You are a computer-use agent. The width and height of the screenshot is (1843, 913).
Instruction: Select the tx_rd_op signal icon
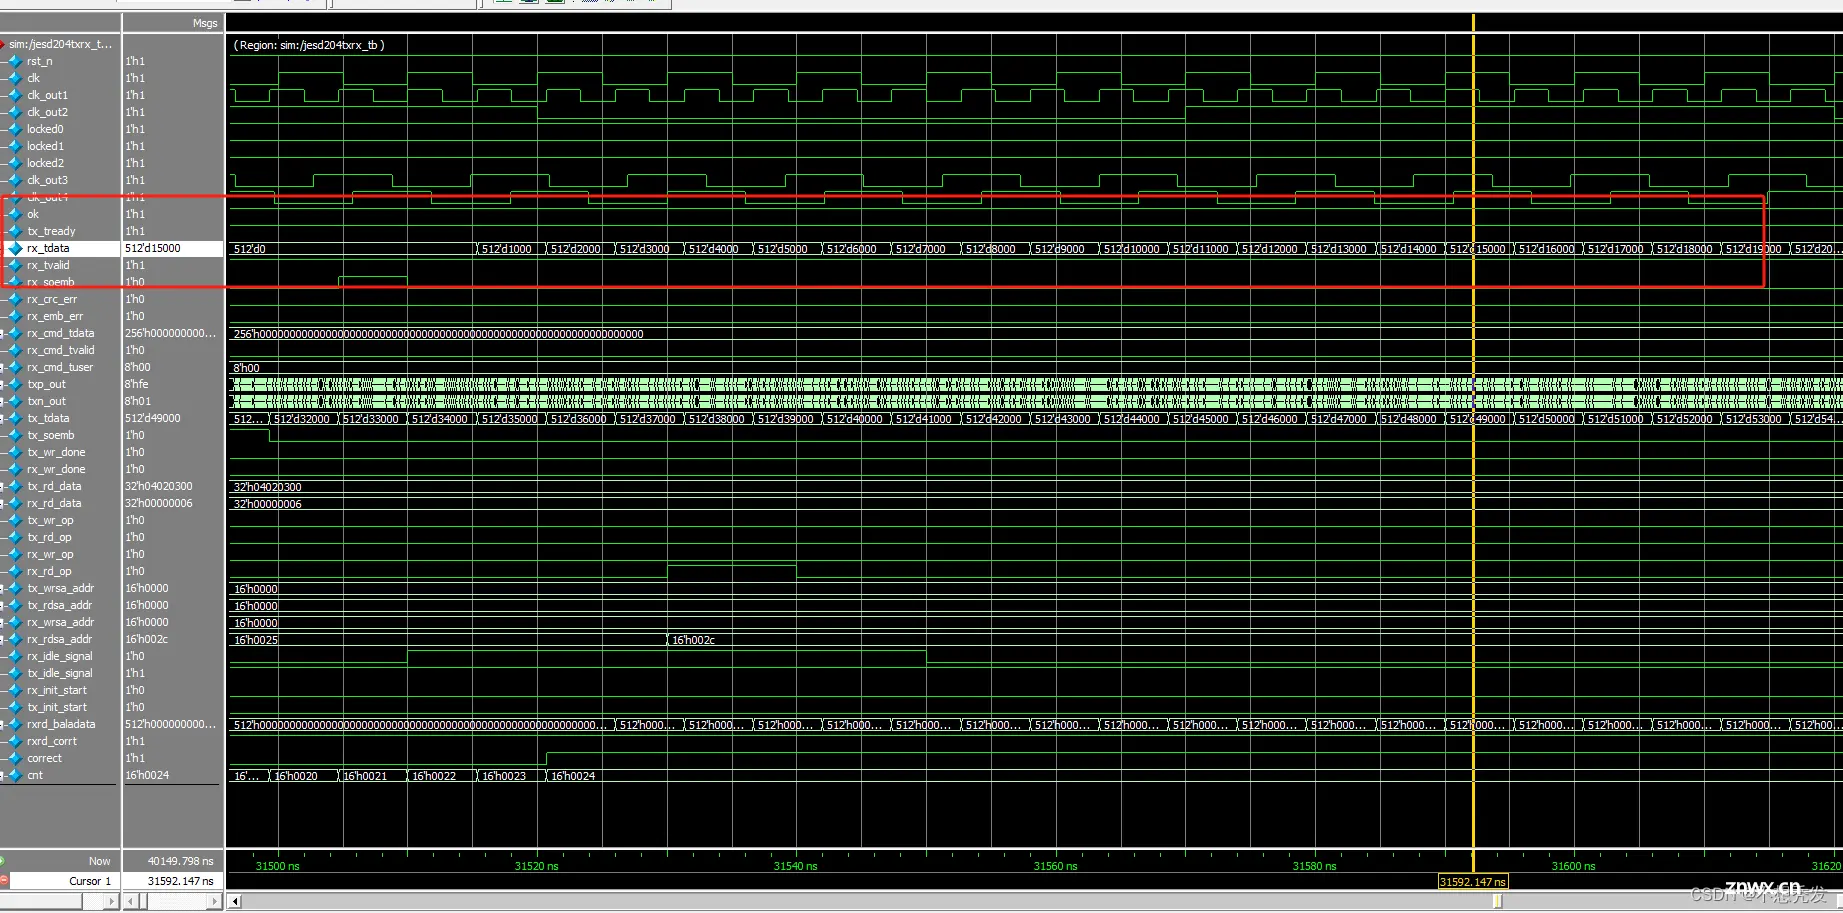point(15,537)
